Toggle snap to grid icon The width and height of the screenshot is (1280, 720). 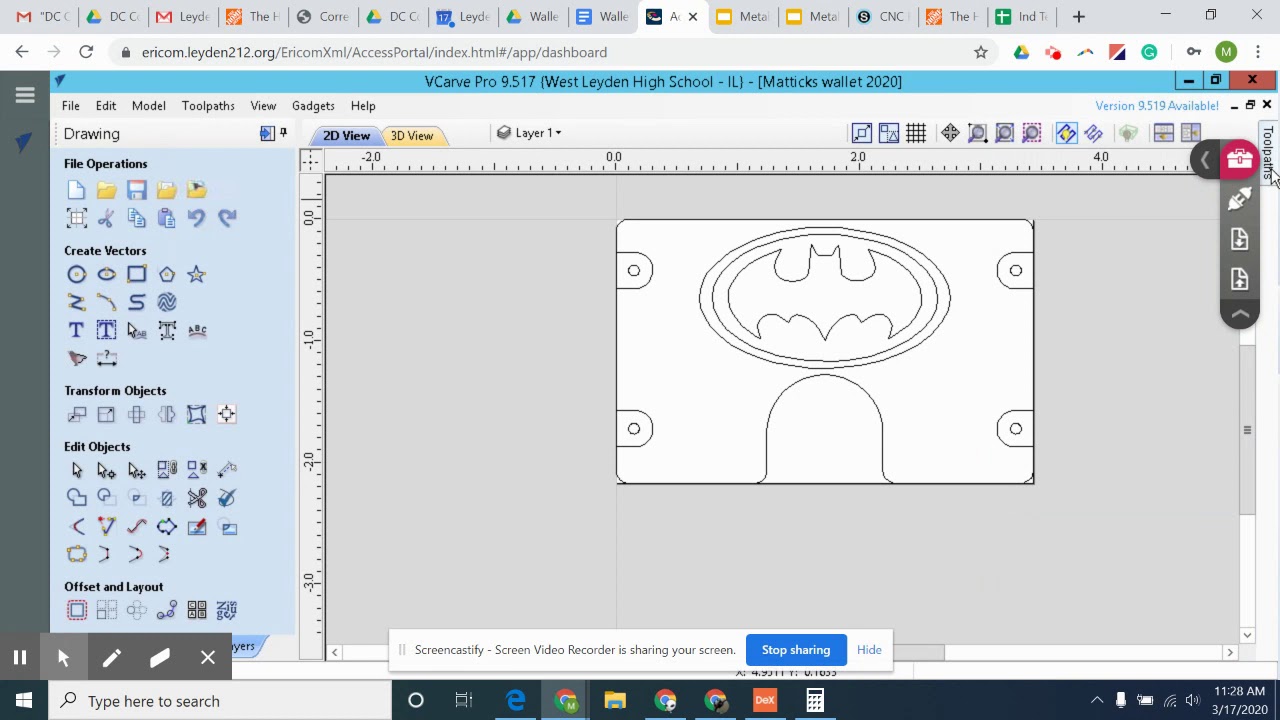pos(916,133)
